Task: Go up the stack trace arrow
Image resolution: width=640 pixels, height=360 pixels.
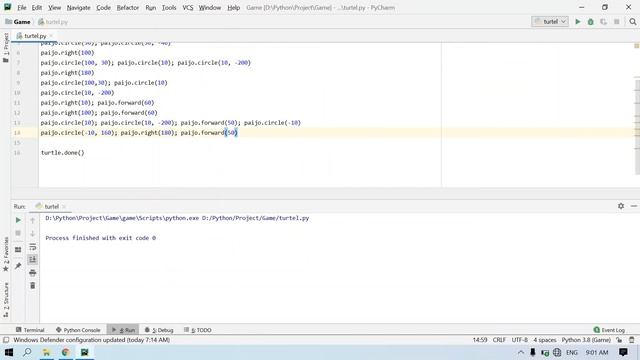Action: [33, 220]
